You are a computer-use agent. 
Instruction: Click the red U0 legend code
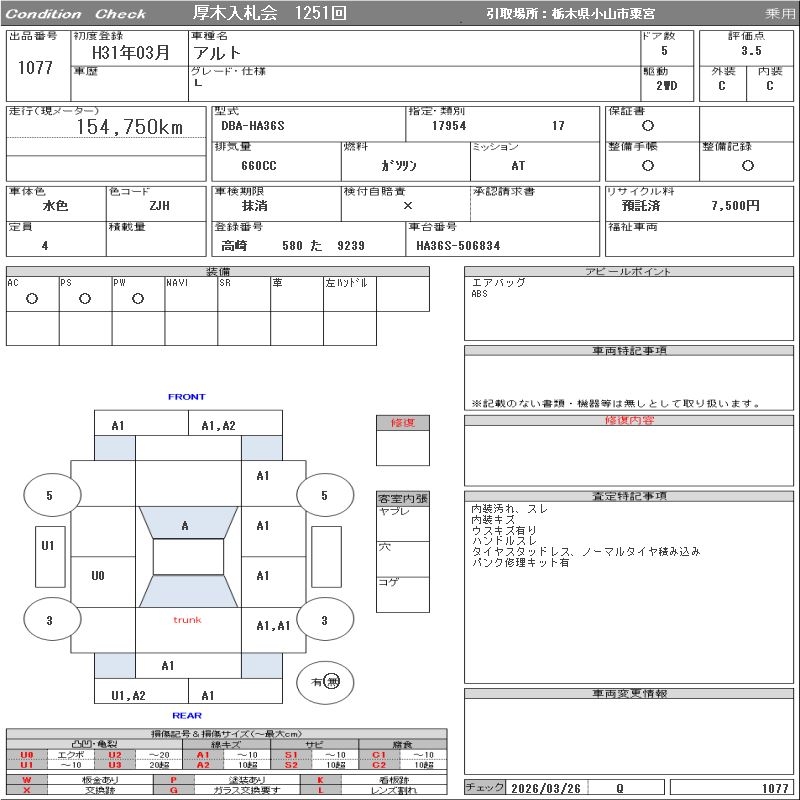pos(27,755)
